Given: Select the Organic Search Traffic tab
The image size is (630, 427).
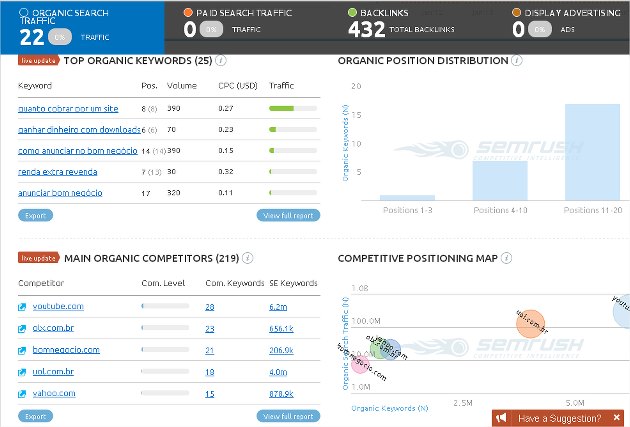Looking at the screenshot, I should pos(82,27).
